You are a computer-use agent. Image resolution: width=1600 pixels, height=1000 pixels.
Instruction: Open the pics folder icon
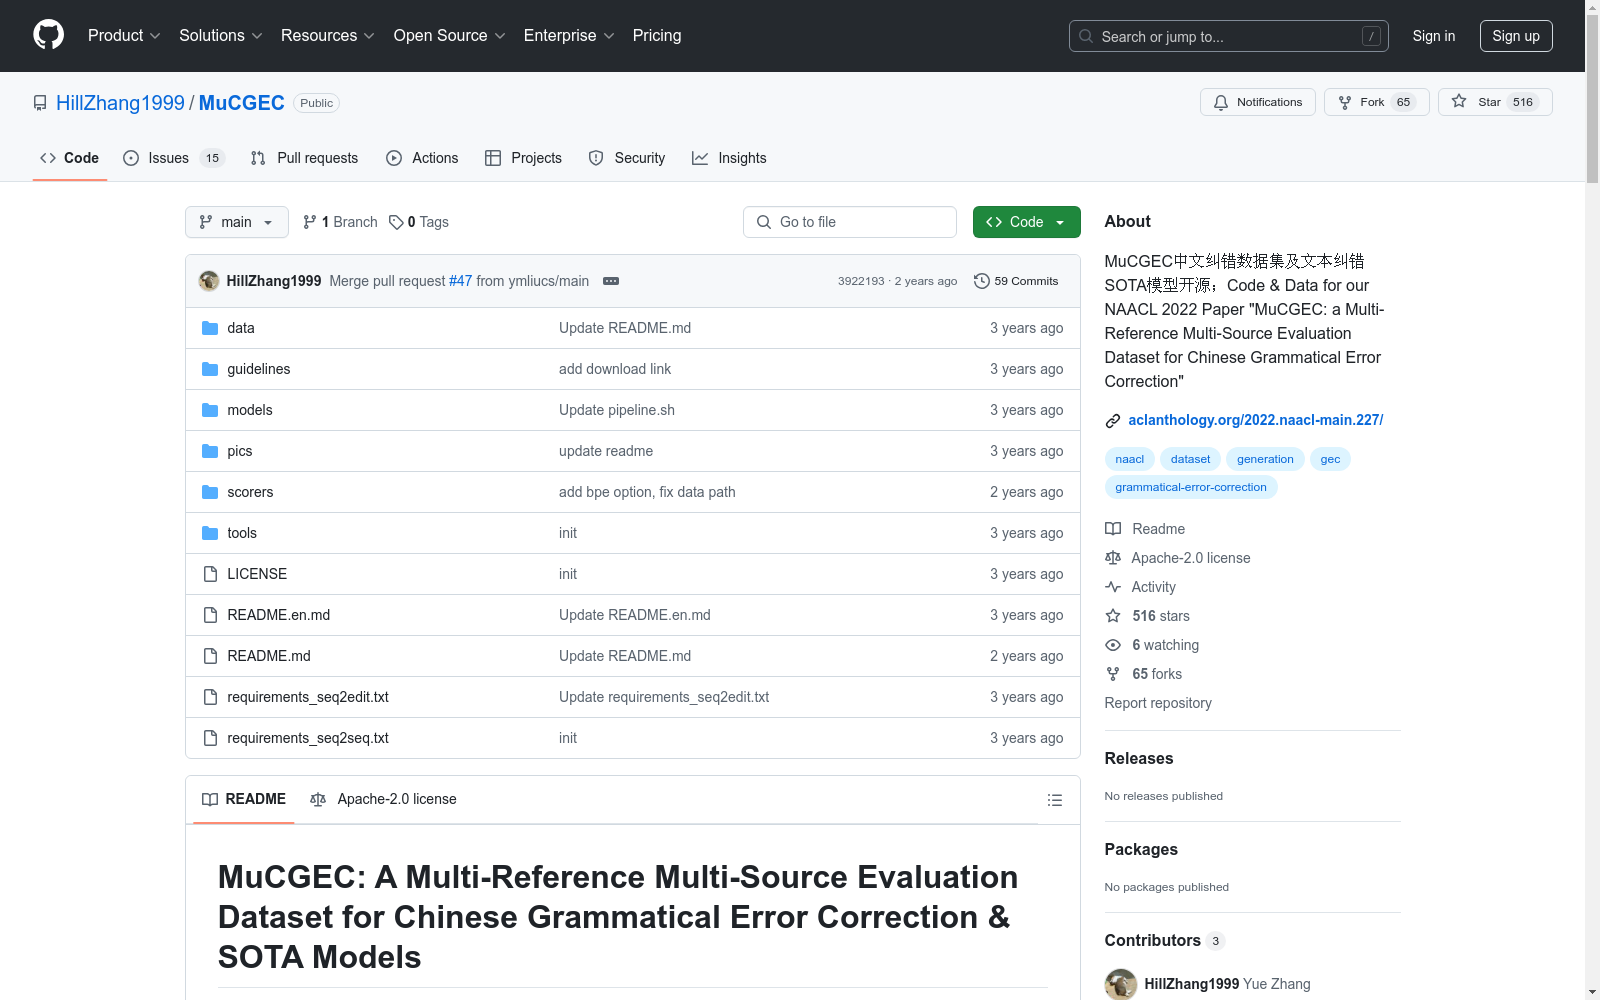pos(210,451)
